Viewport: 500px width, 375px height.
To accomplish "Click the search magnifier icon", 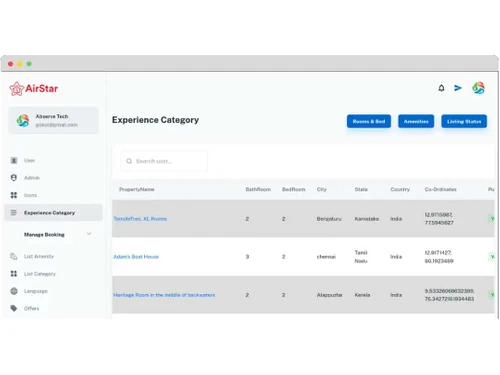I will coord(129,161).
